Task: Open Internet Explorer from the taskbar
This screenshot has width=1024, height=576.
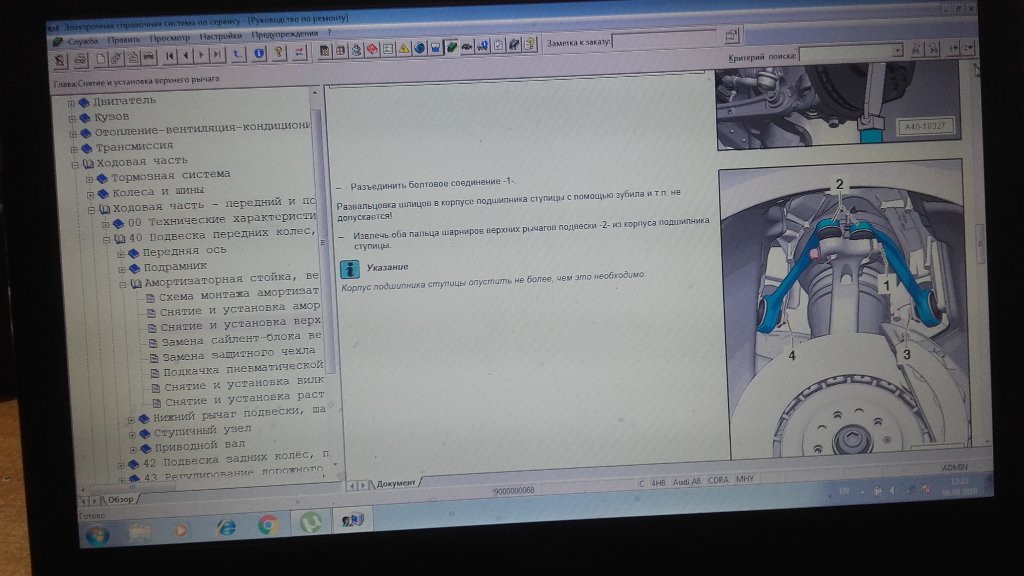Action: (226, 526)
